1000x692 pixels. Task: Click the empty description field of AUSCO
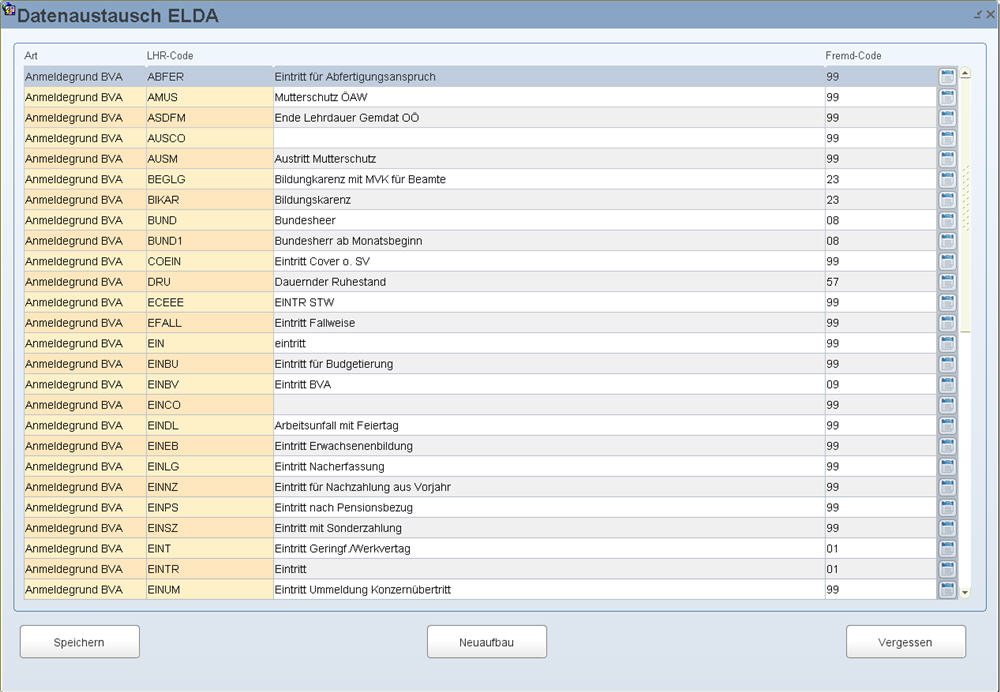(x=548, y=138)
